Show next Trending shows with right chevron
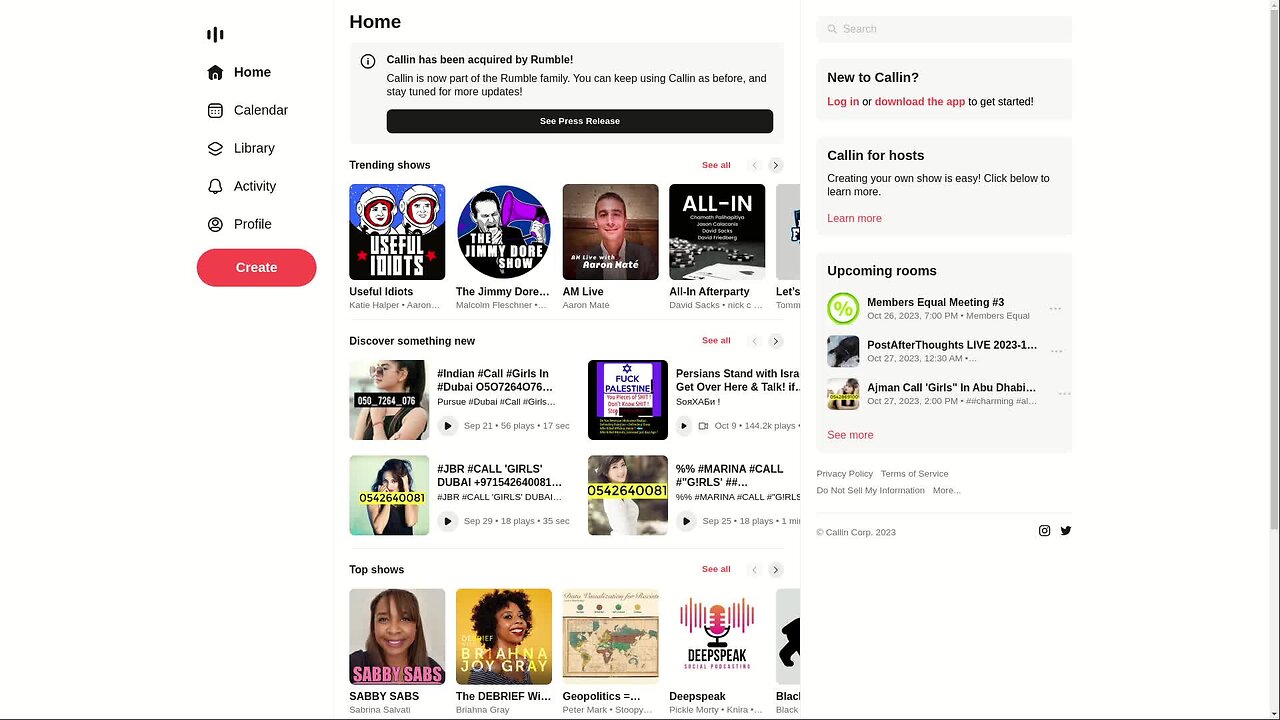This screenshot has height=720, width=1280. 775,165
